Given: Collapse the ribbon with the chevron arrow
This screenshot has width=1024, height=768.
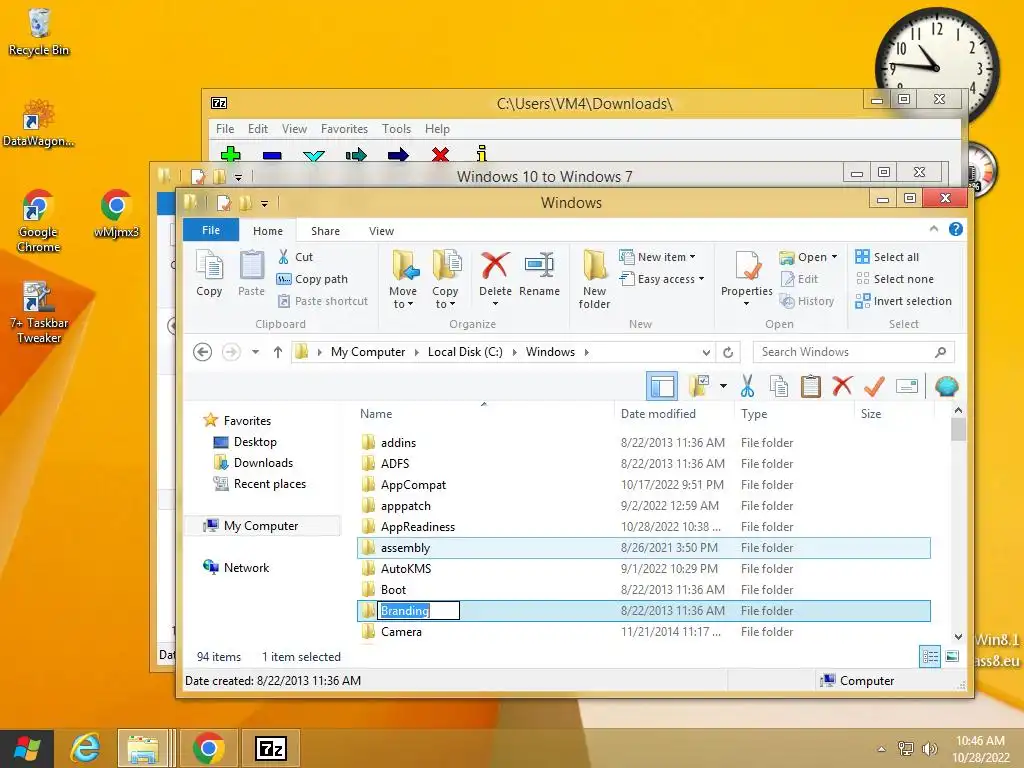Looking at the screenshot, I should 934,229.
